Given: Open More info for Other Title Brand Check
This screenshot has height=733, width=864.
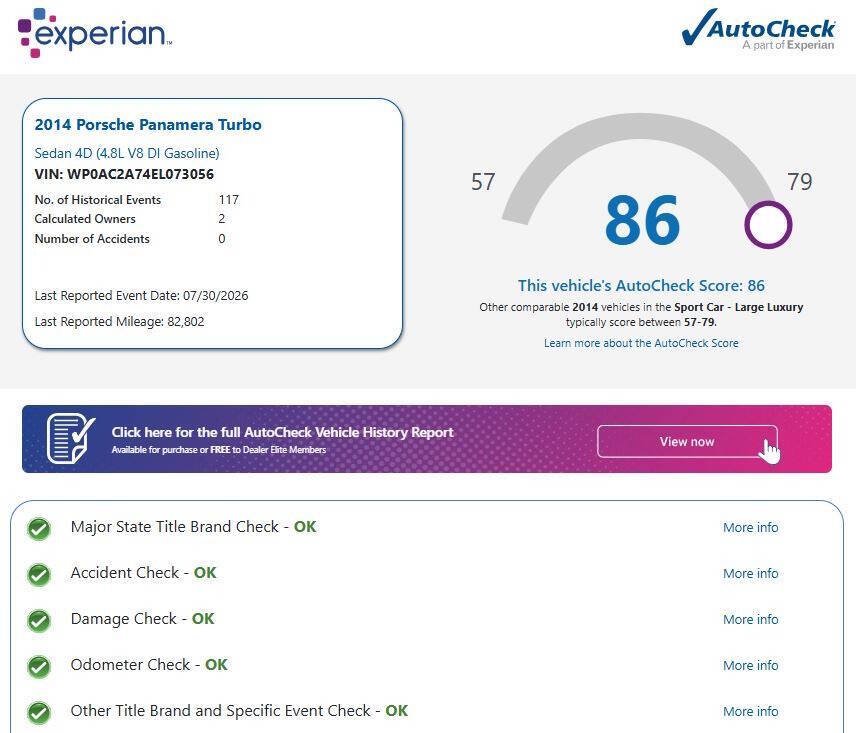Looking at the screenshot, I should 750,712.
